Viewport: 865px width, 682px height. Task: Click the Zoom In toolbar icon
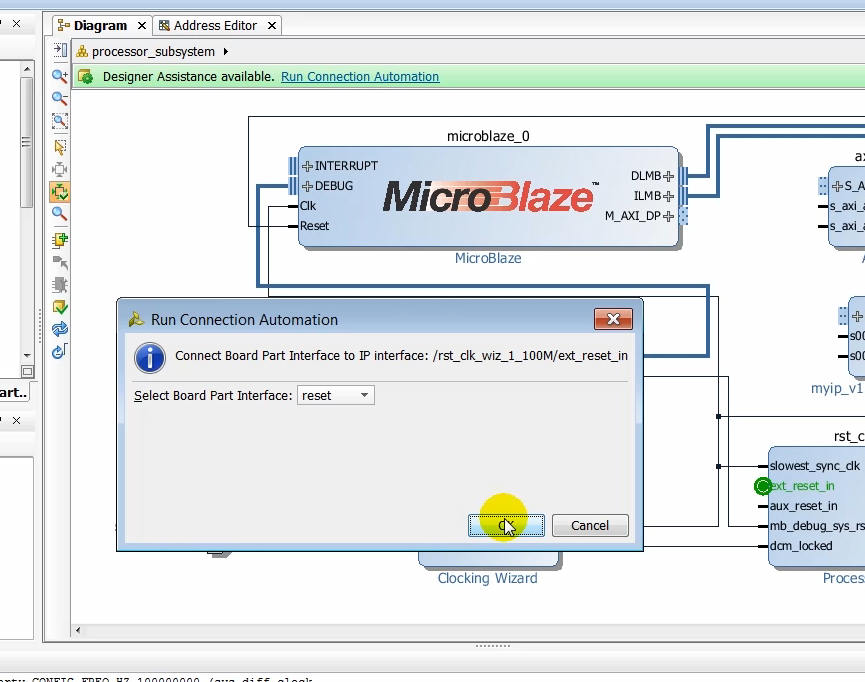pyautogui.click(x=60, y=76)
